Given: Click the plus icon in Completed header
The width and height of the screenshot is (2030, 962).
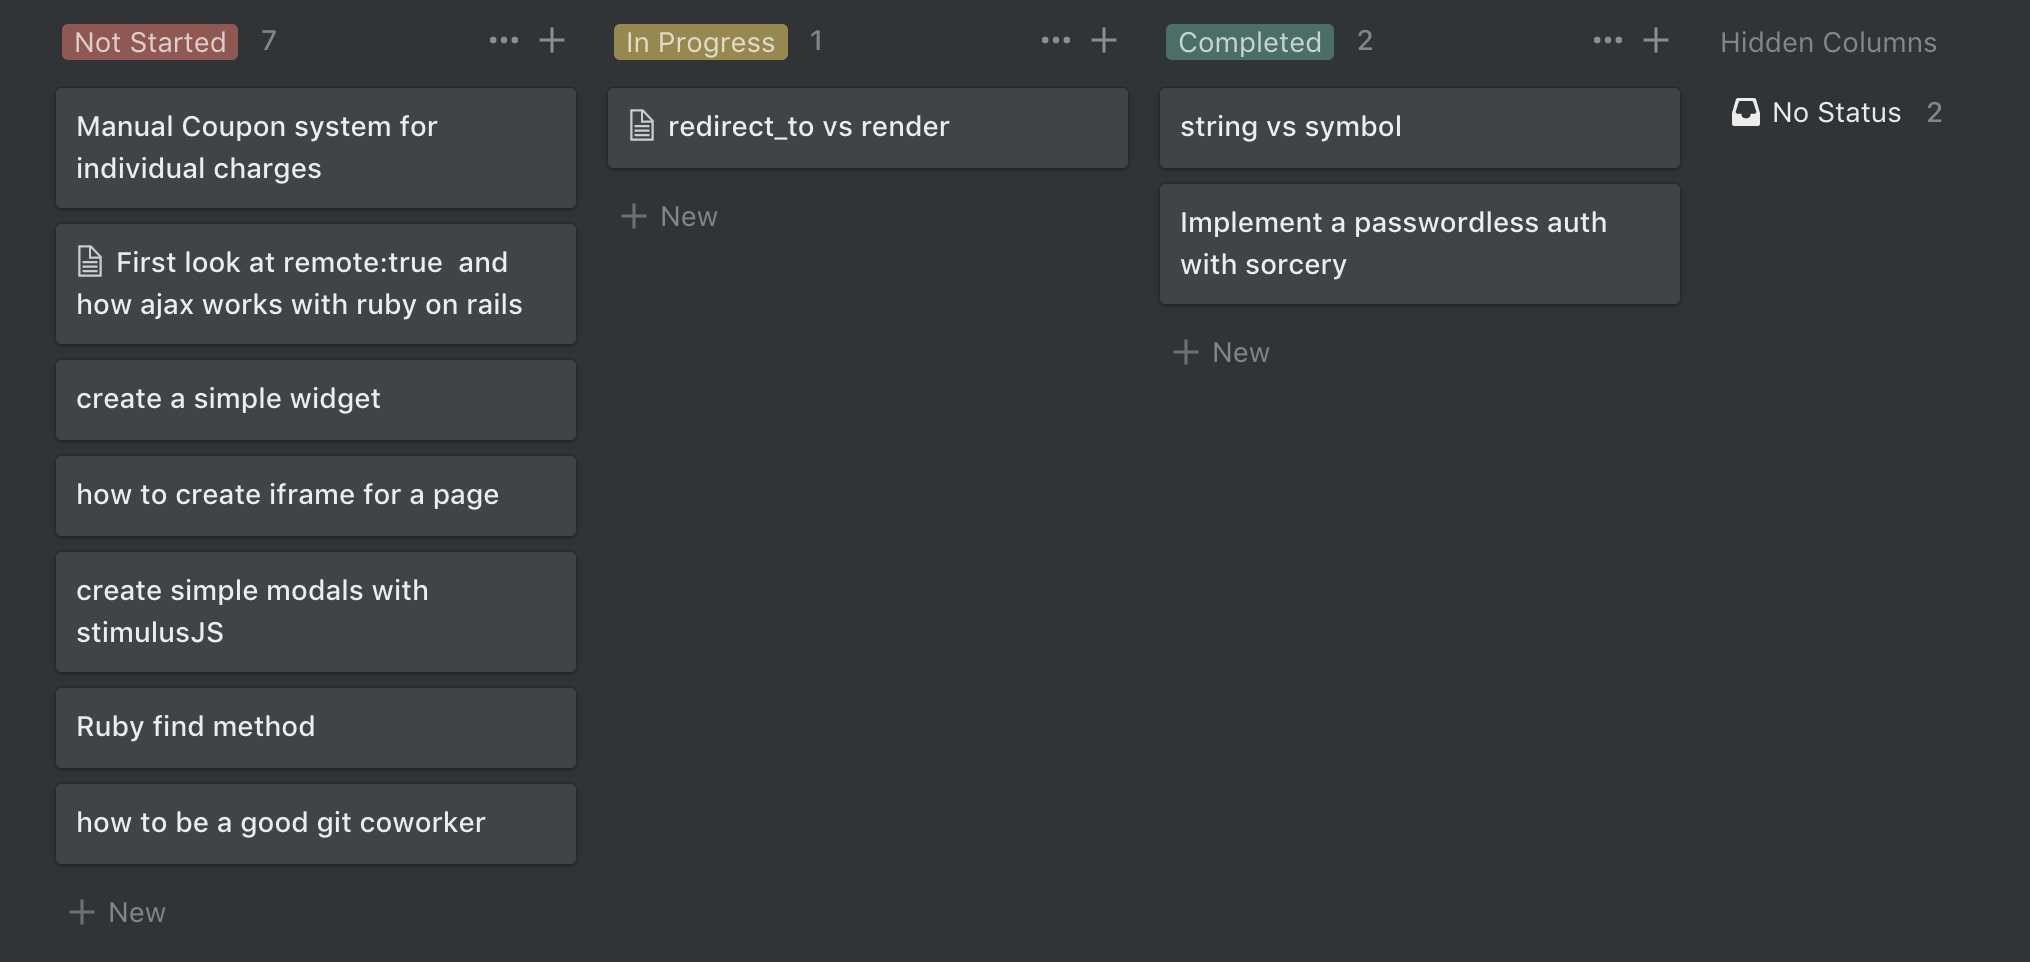Looking at the screenshot, I should pos(1656,41).
